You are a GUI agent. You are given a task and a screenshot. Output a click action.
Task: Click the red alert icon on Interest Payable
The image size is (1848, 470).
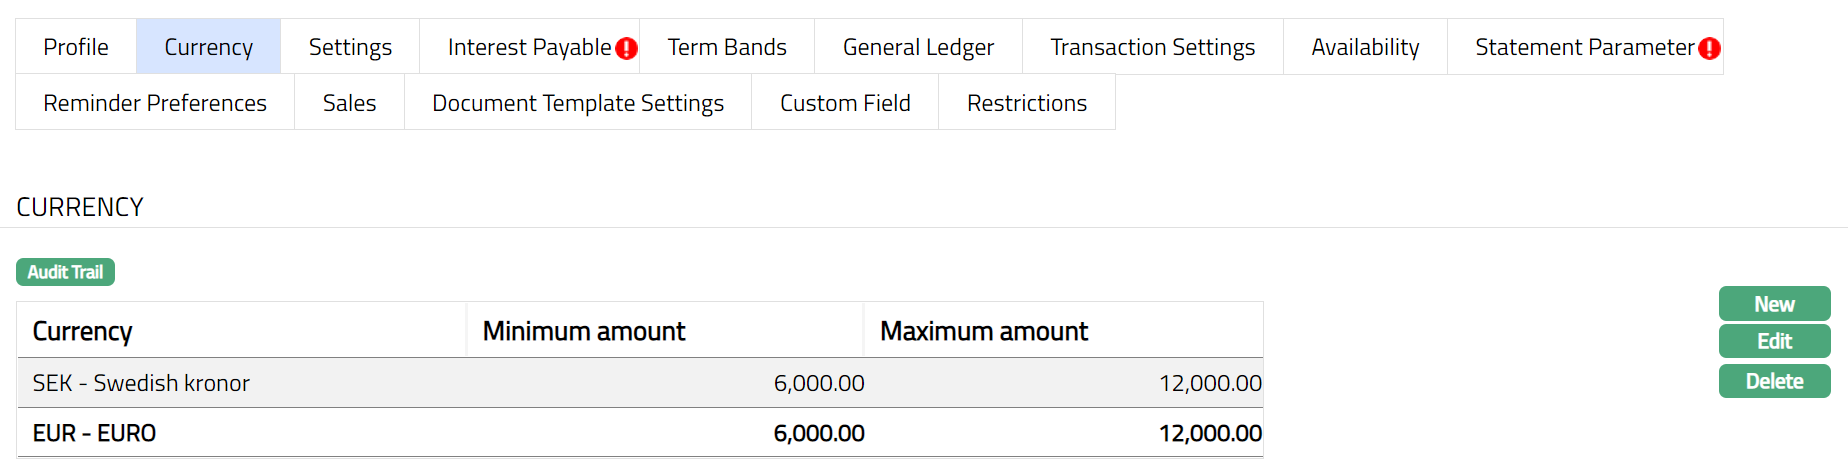(627, 48)
